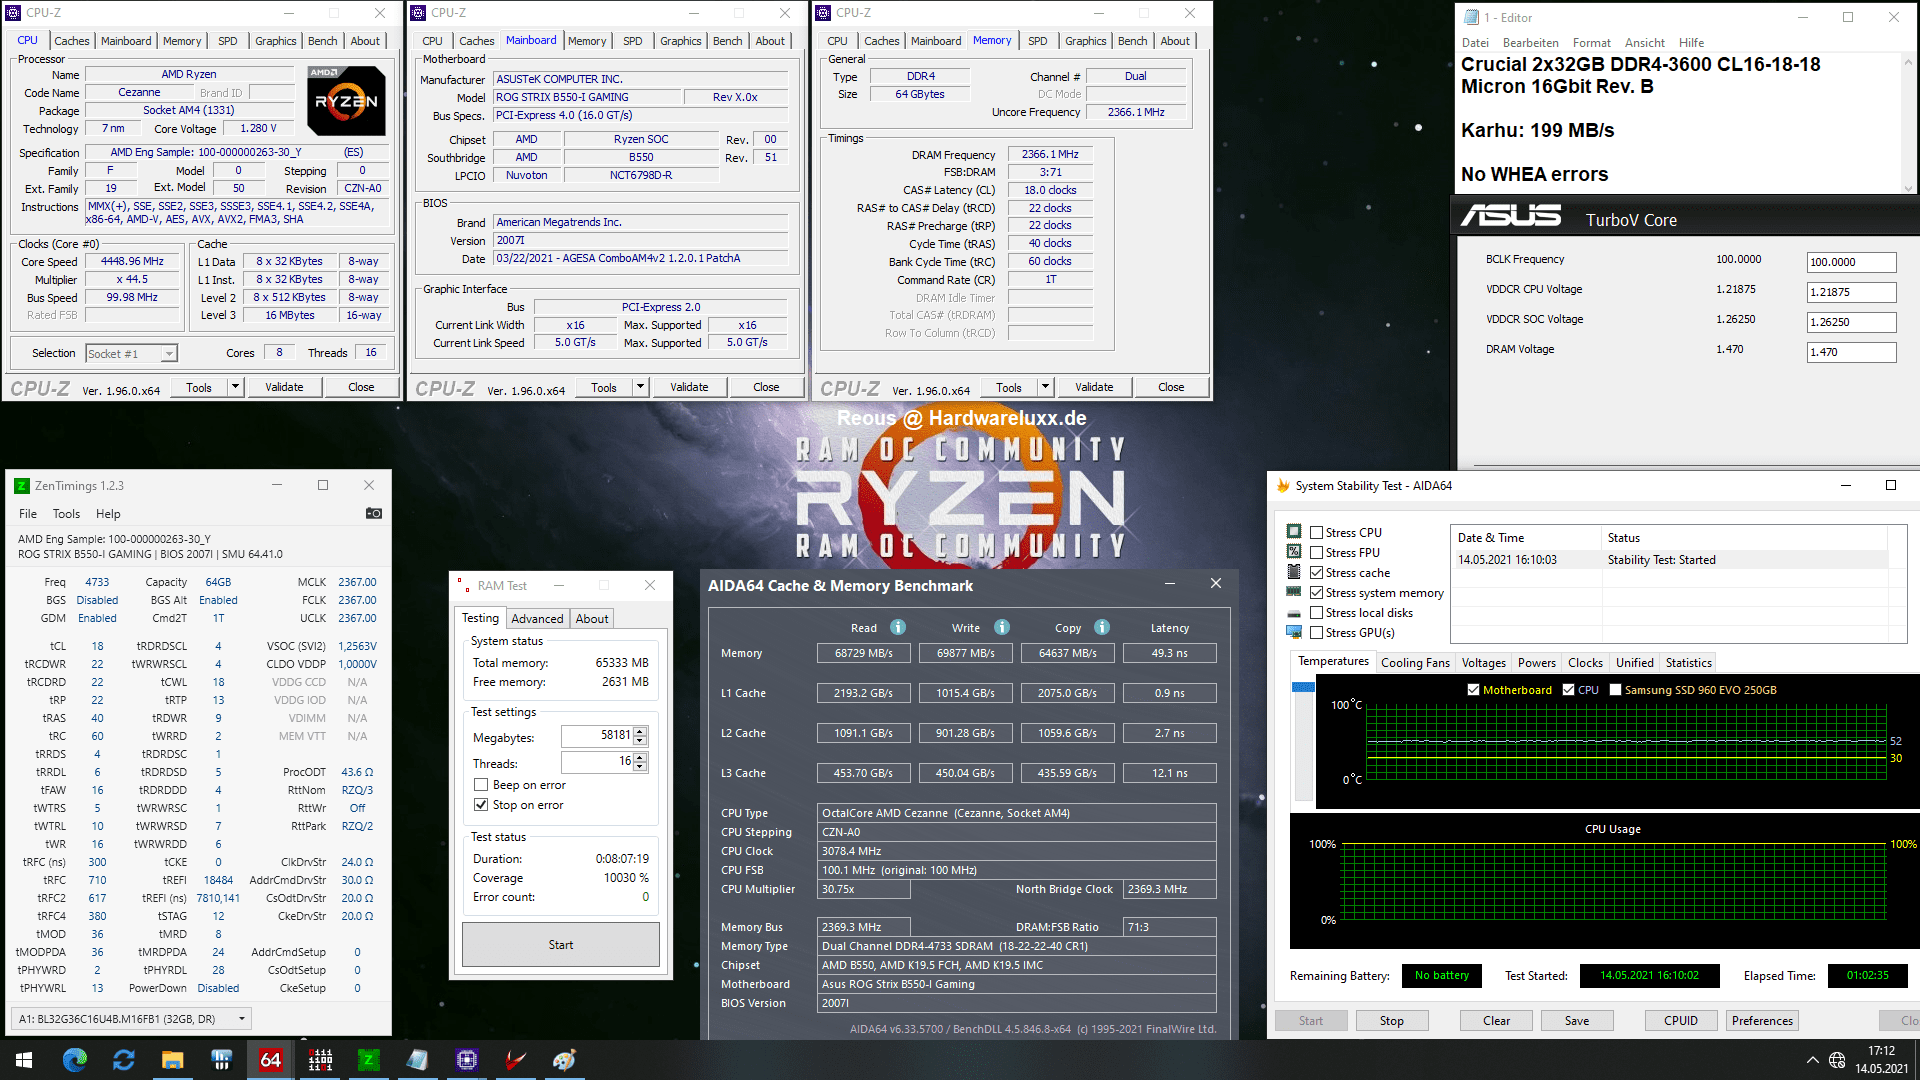
Task: Click the Preferences button in AIDA64
Action: tap(1762, 1021)
